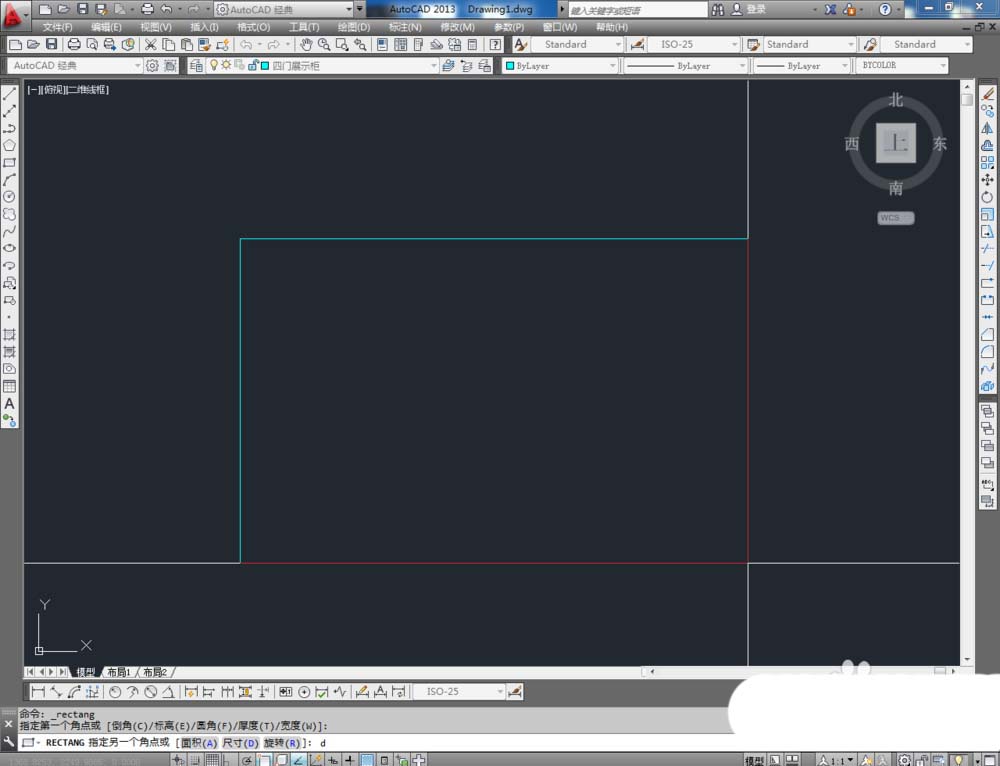Image resolution: width=1000 pixels, height=766 pixels.
Task: Click the Linear dimension tool
Action: pos(38,692)
